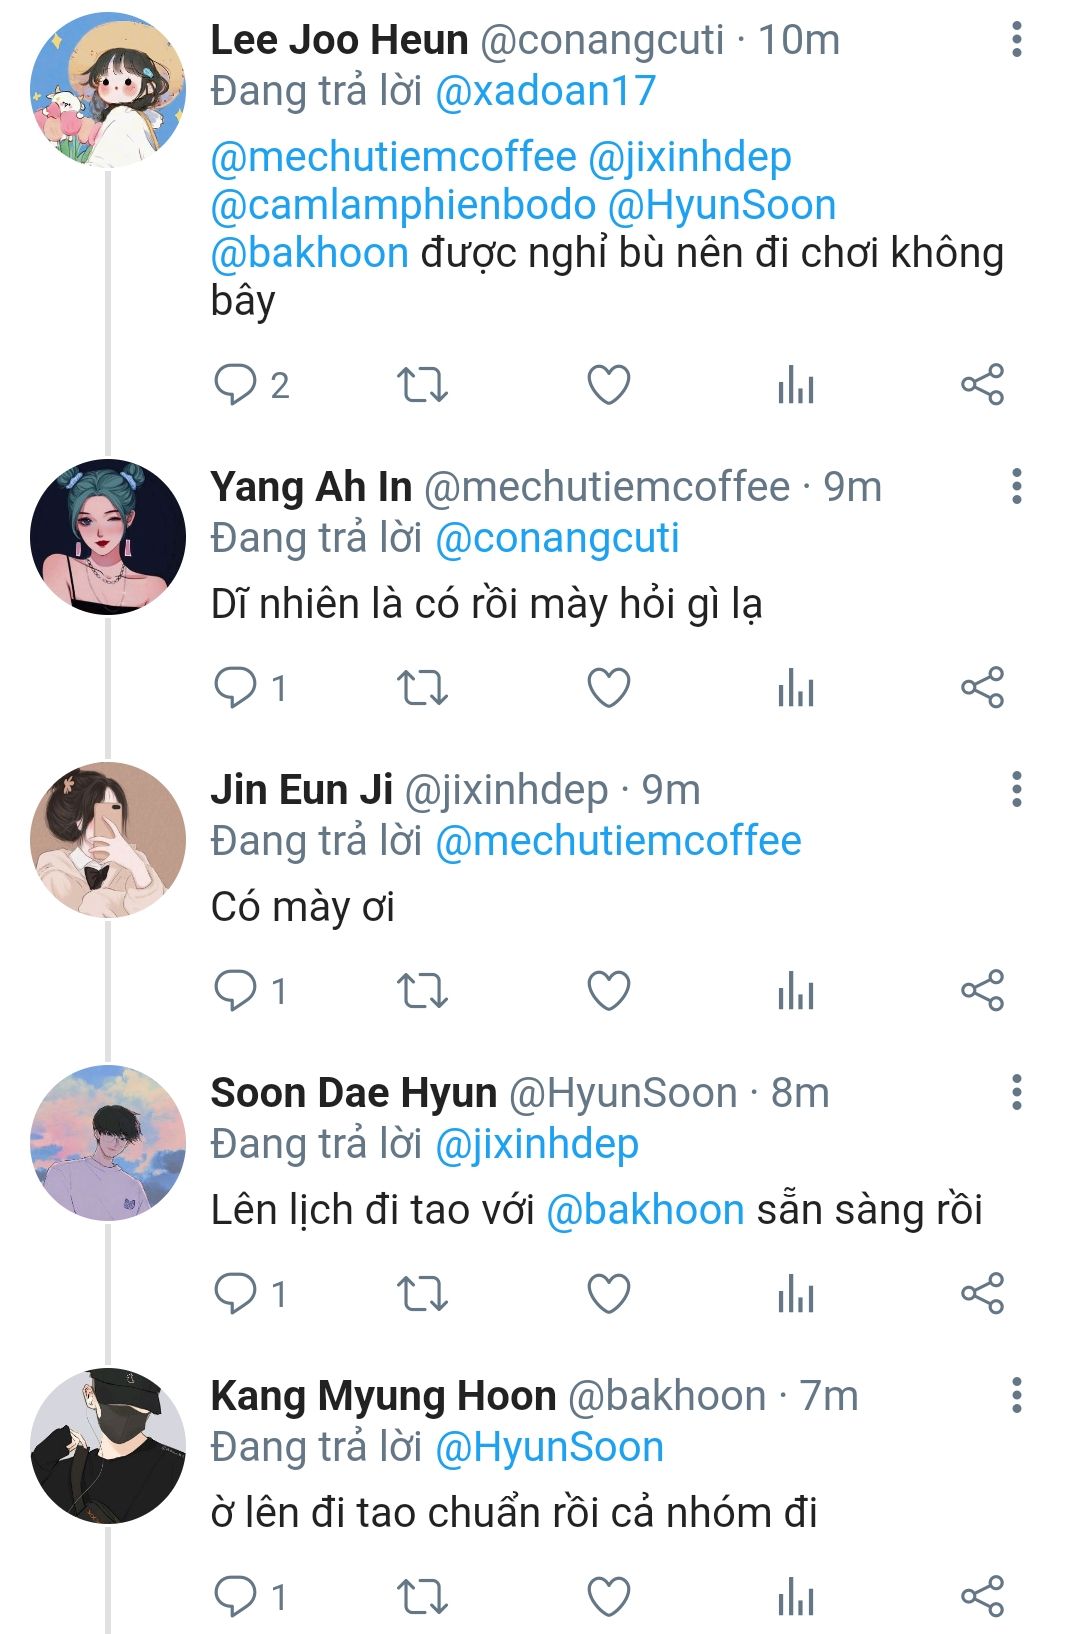
Task: Open more options menu on Jin Eun Ji's tweet
Action: point(1016,790)
